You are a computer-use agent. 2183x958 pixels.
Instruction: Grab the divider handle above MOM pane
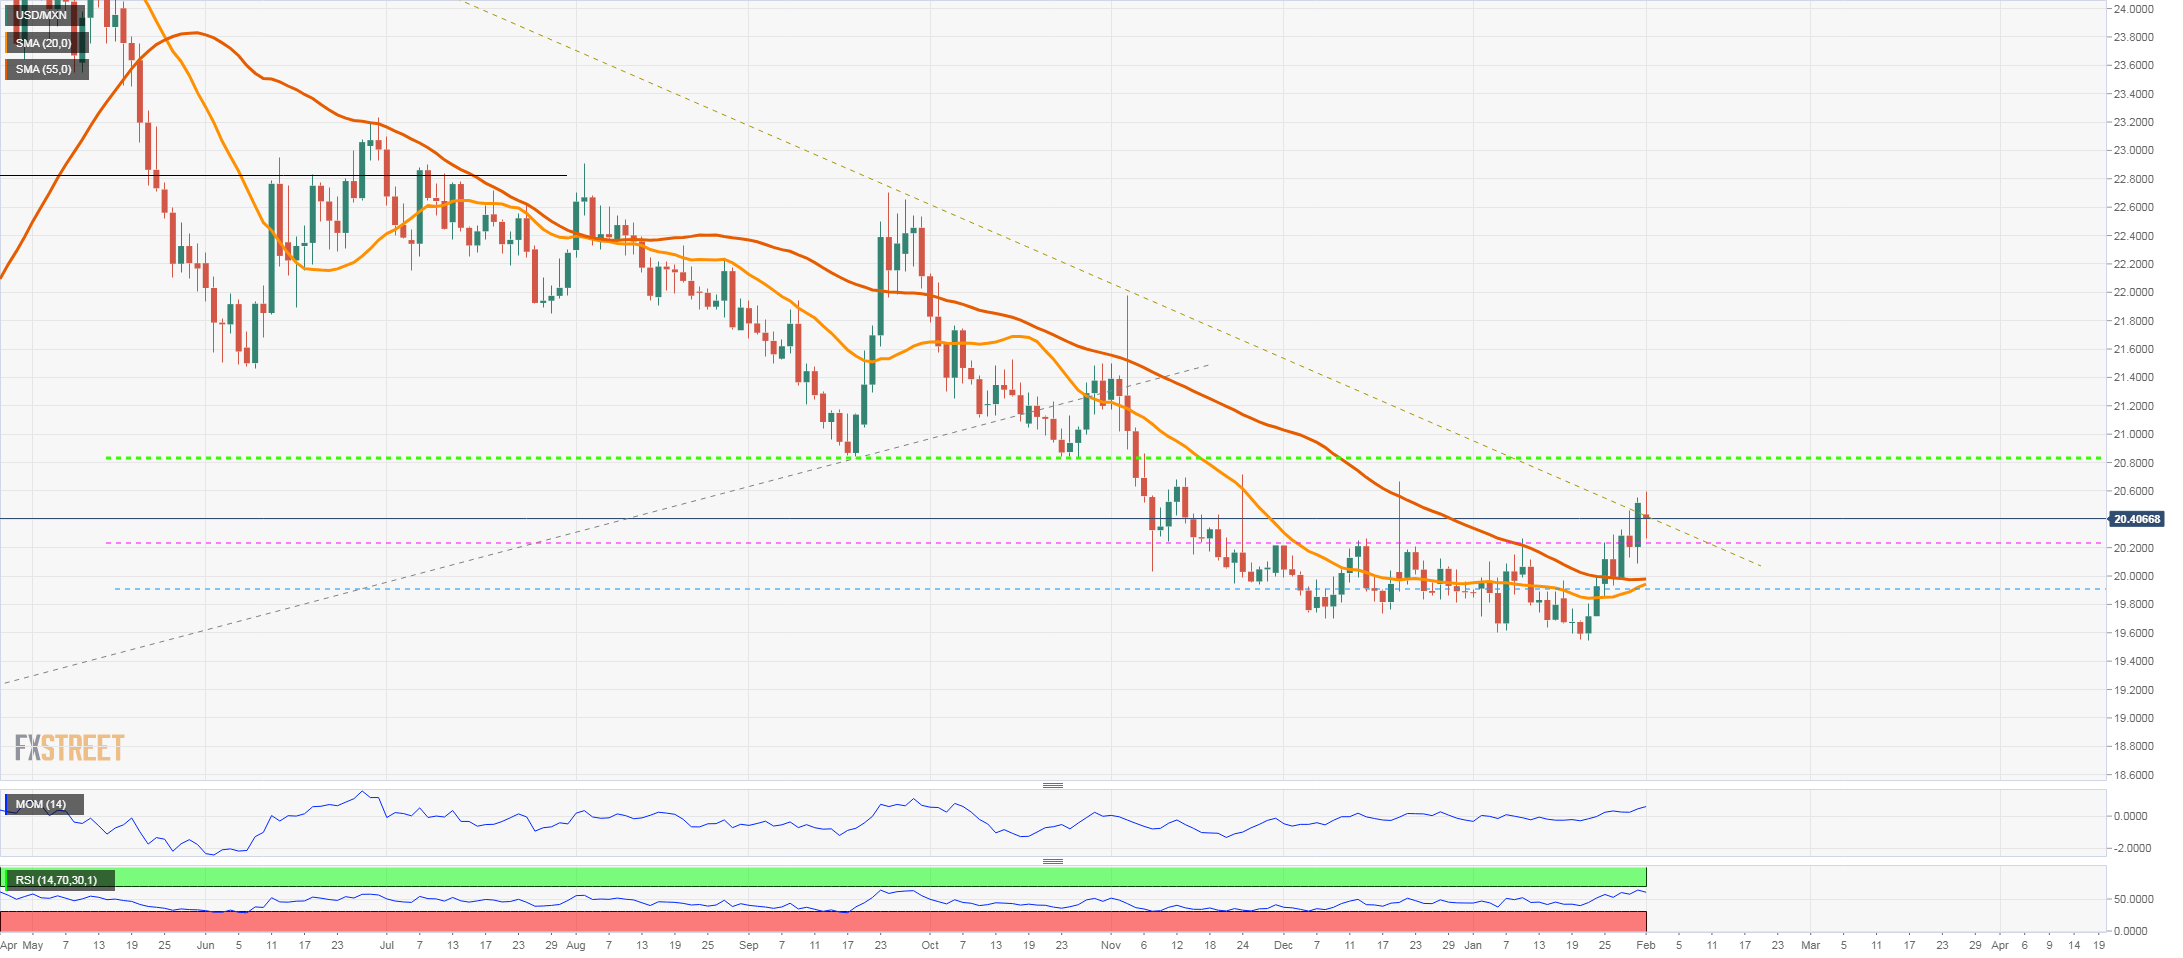coord(1052,785)
